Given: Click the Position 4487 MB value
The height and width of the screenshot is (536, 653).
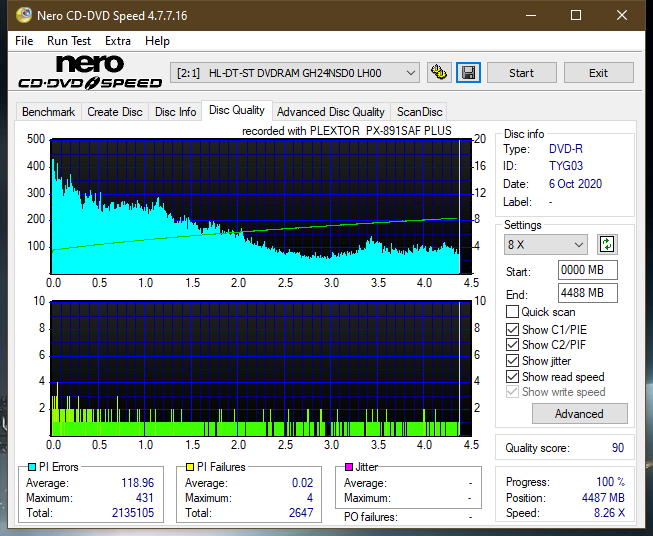Looking at the screenshot, I should 603,498.
